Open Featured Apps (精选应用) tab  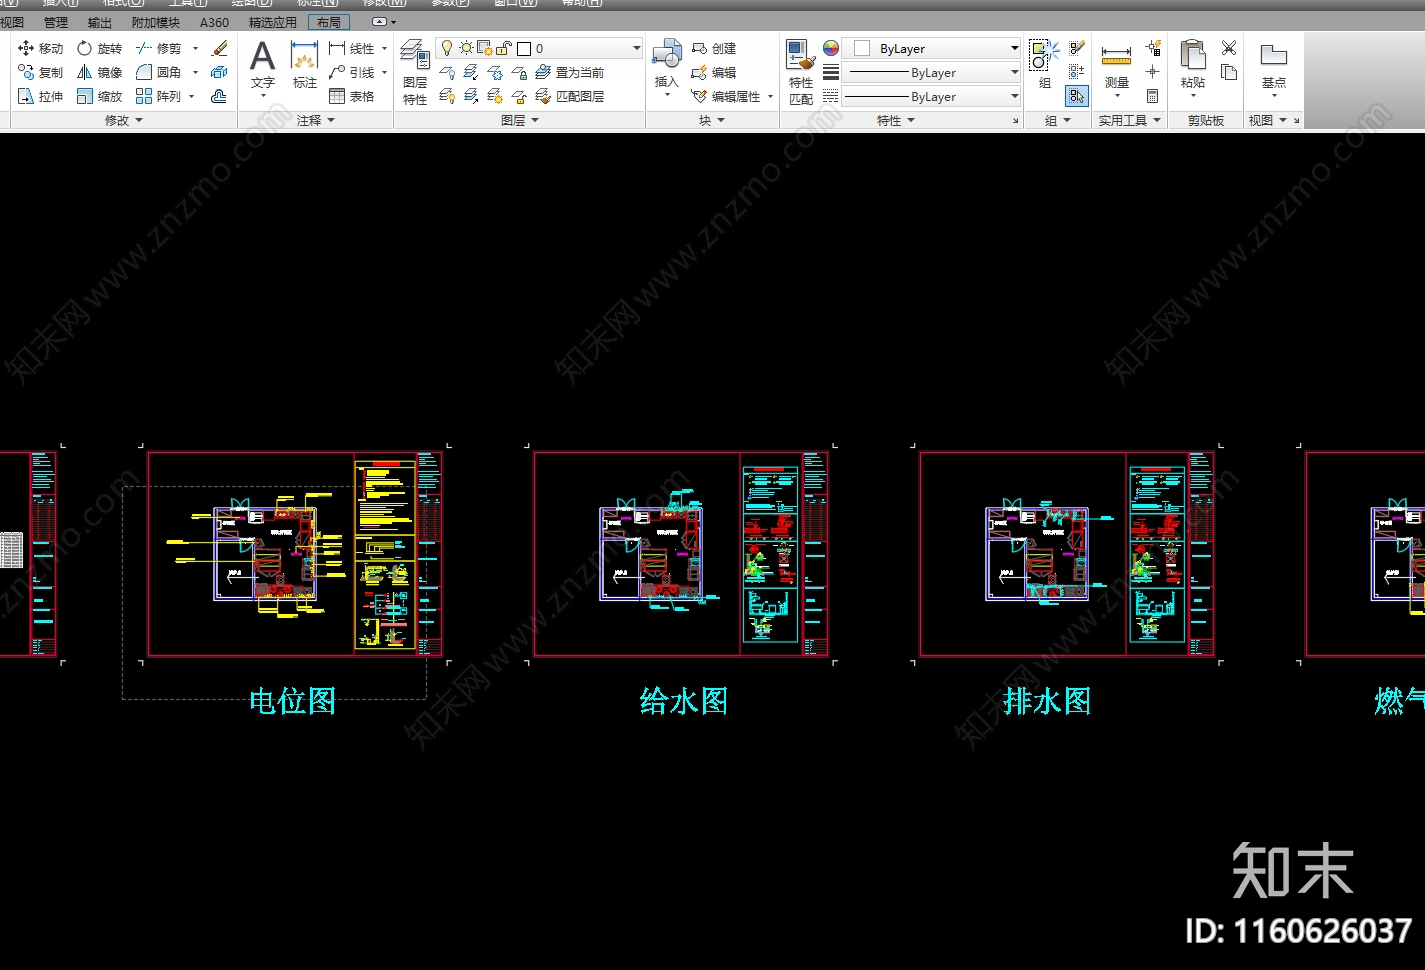273,22
